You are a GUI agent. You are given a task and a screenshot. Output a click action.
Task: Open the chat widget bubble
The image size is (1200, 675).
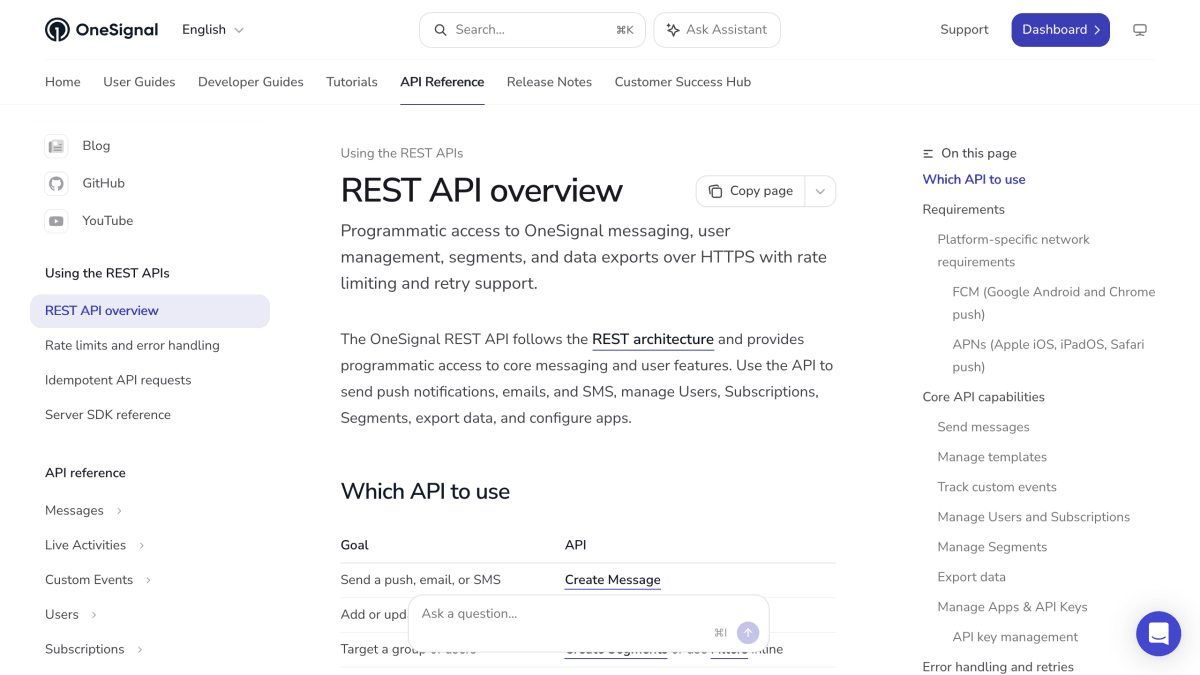(1159, 634)
